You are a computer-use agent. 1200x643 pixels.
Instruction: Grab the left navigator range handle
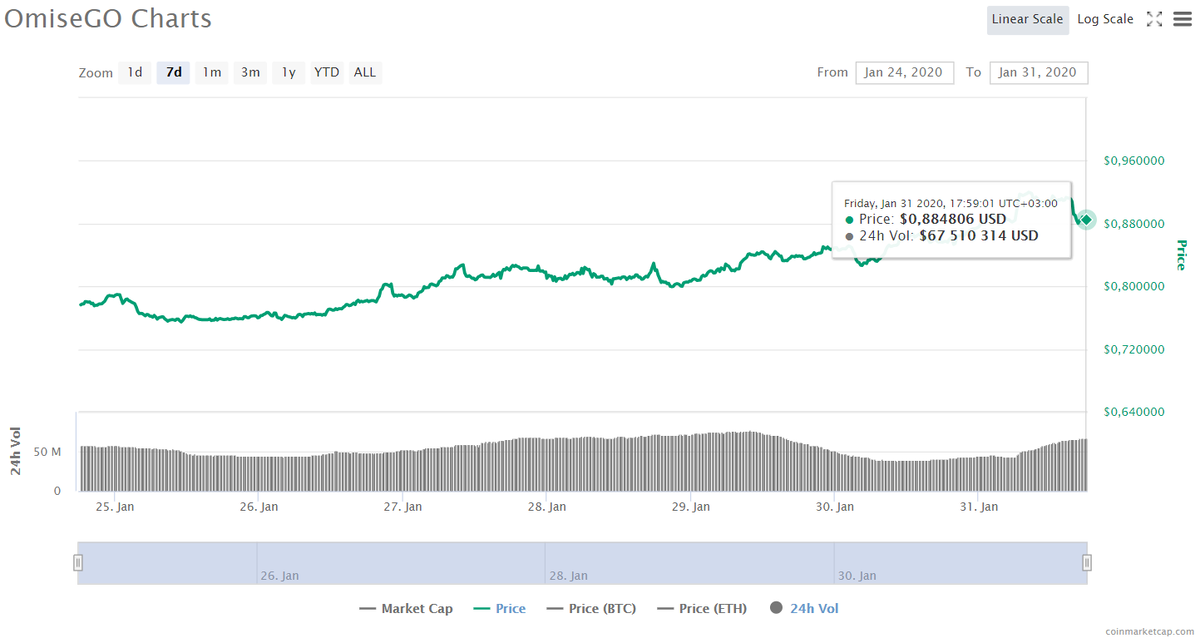(78, 563)
